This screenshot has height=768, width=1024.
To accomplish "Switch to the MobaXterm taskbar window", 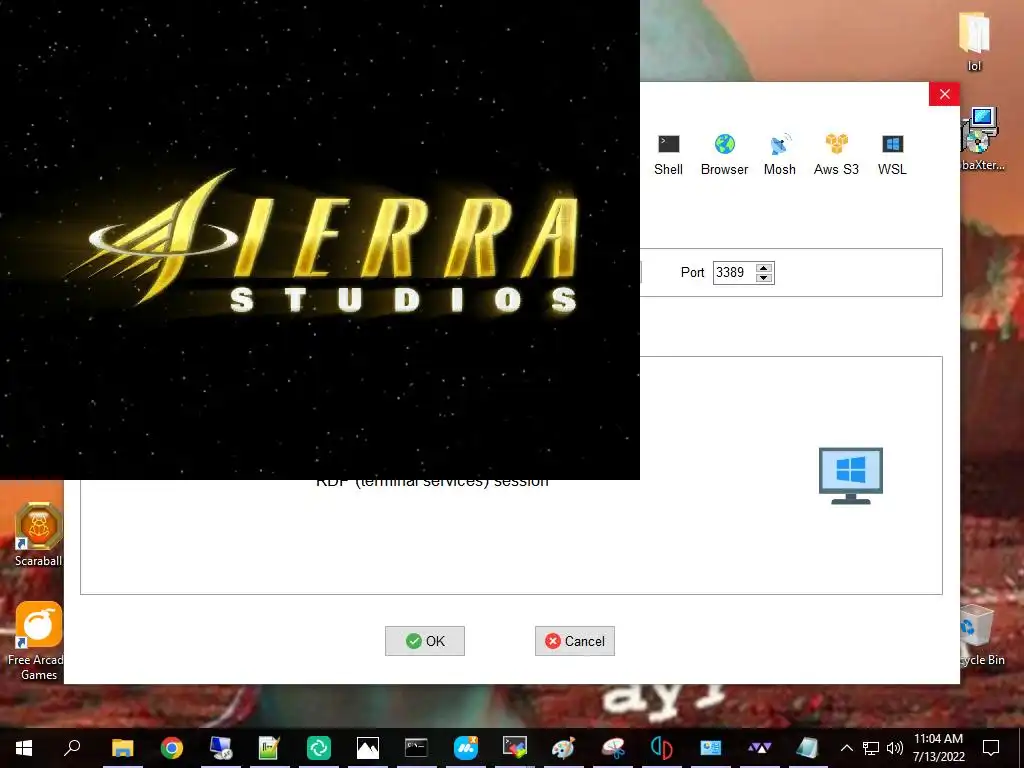I will [515, 748].
